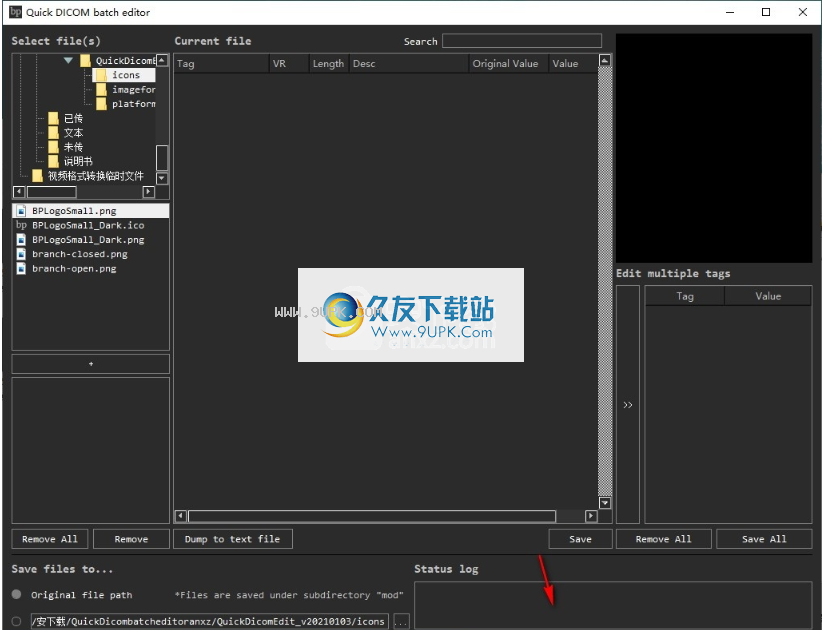The width and height of the screenshot is (823, 630).
Task: Click the Save button
Action: [581, 539]
